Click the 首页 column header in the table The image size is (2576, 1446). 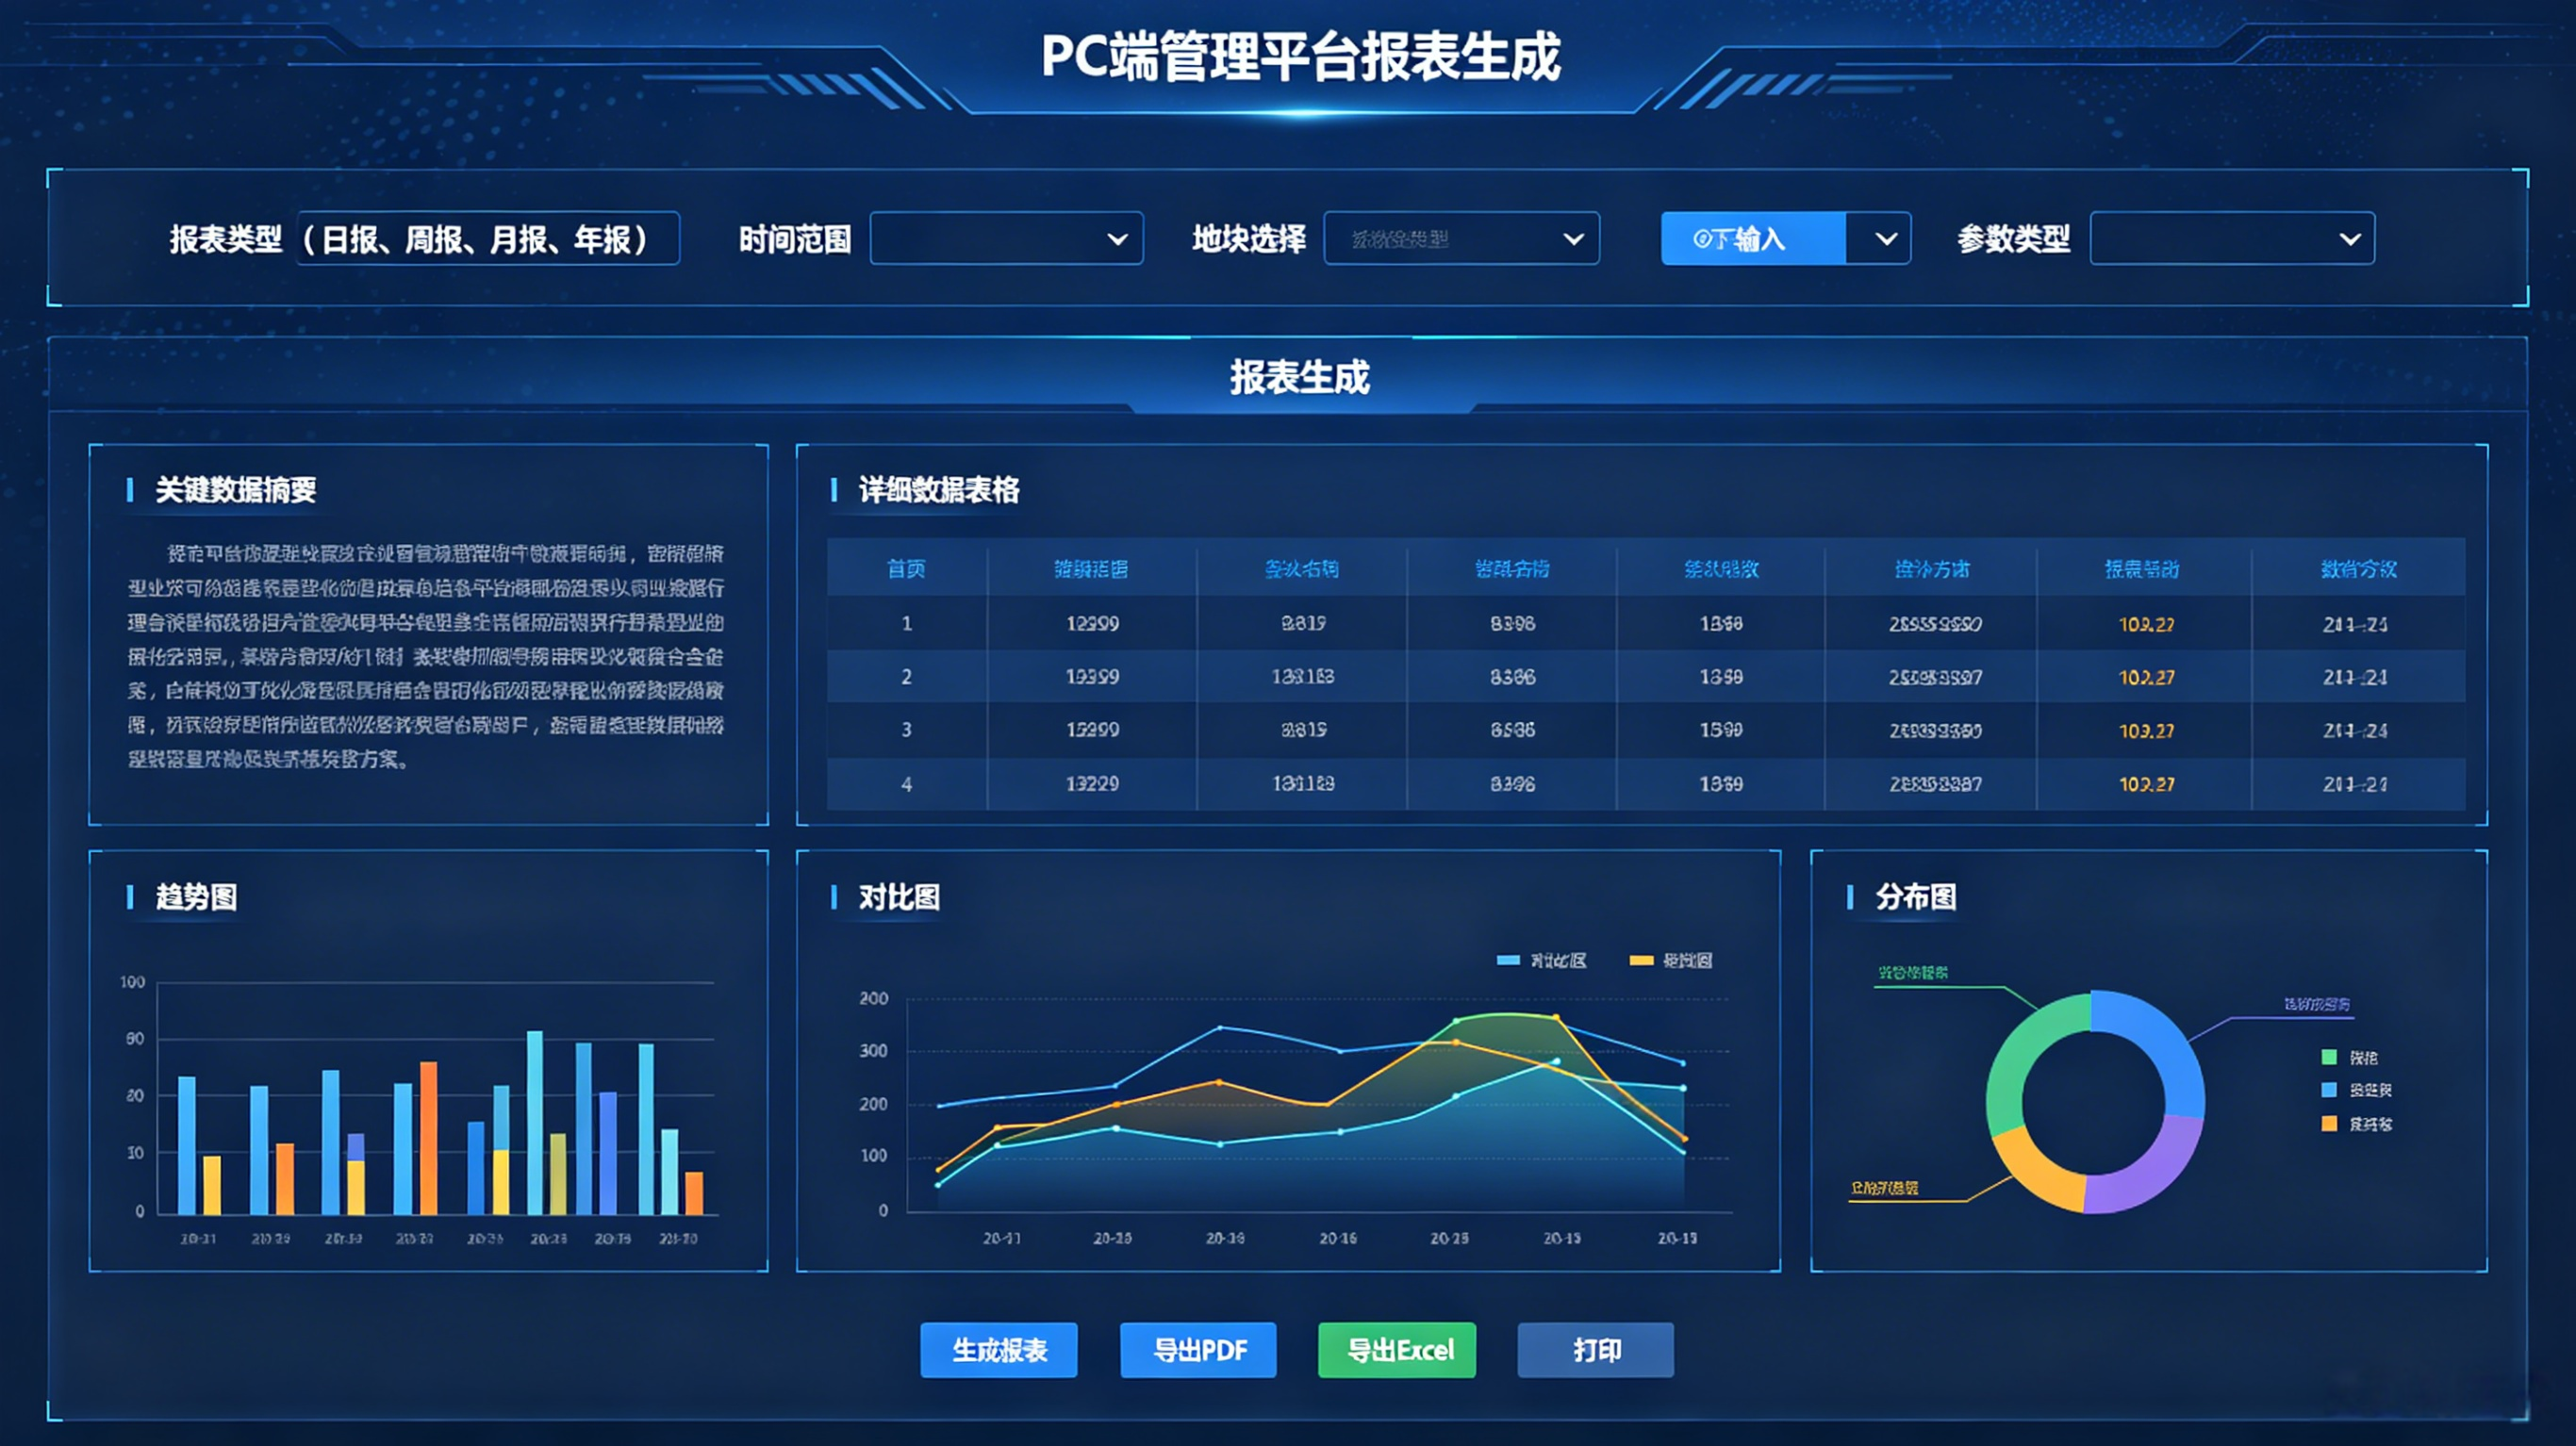click(x=906, y=569)
